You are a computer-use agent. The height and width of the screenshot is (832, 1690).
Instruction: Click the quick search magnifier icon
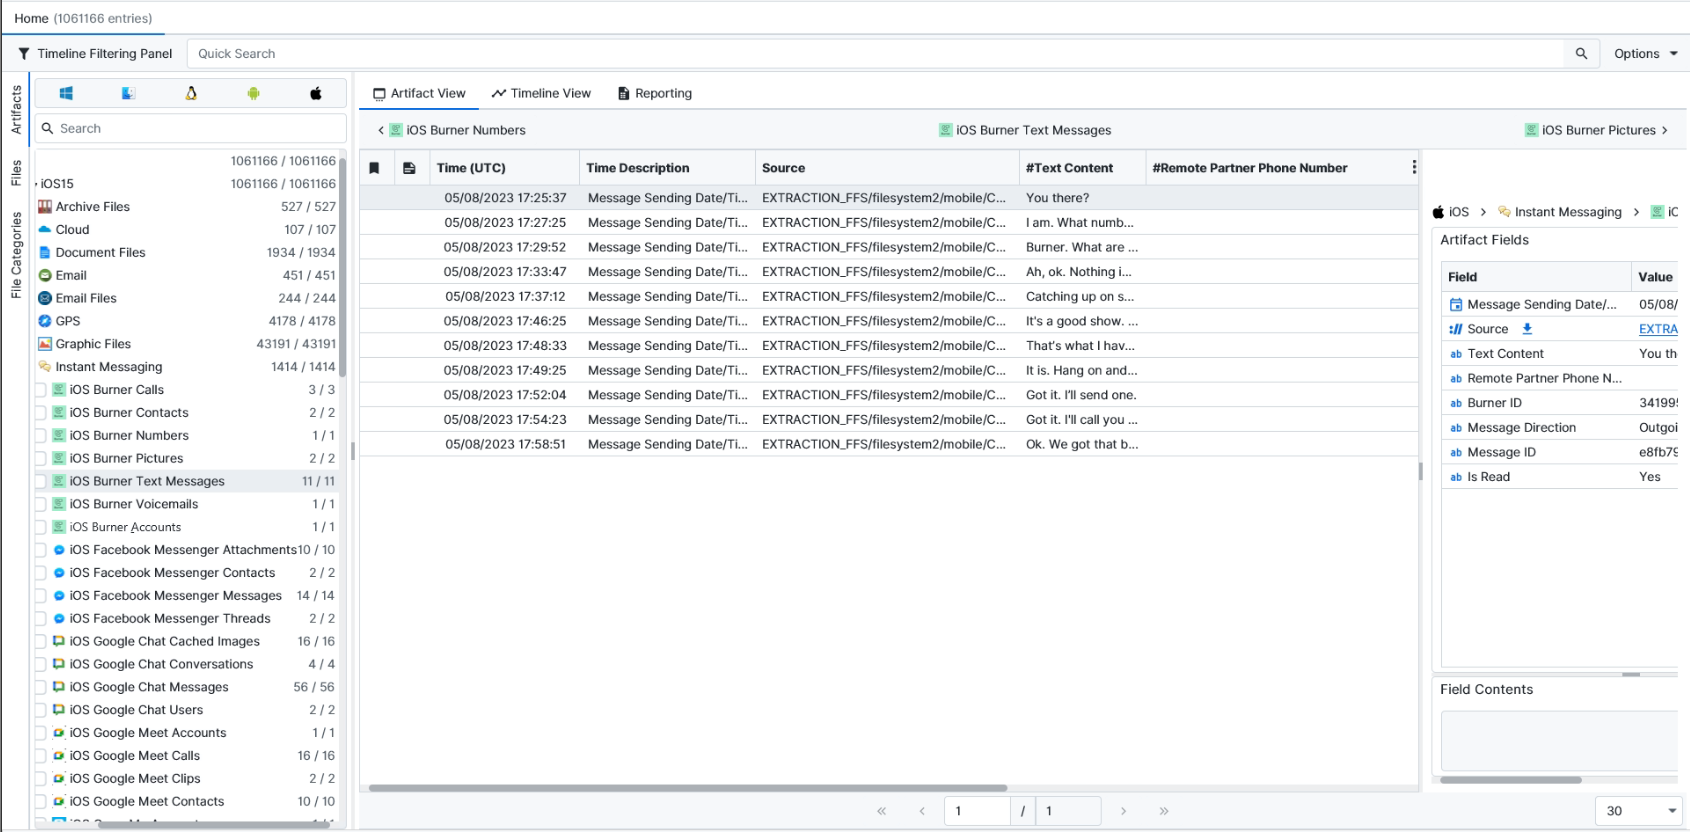click(1581, 54)
